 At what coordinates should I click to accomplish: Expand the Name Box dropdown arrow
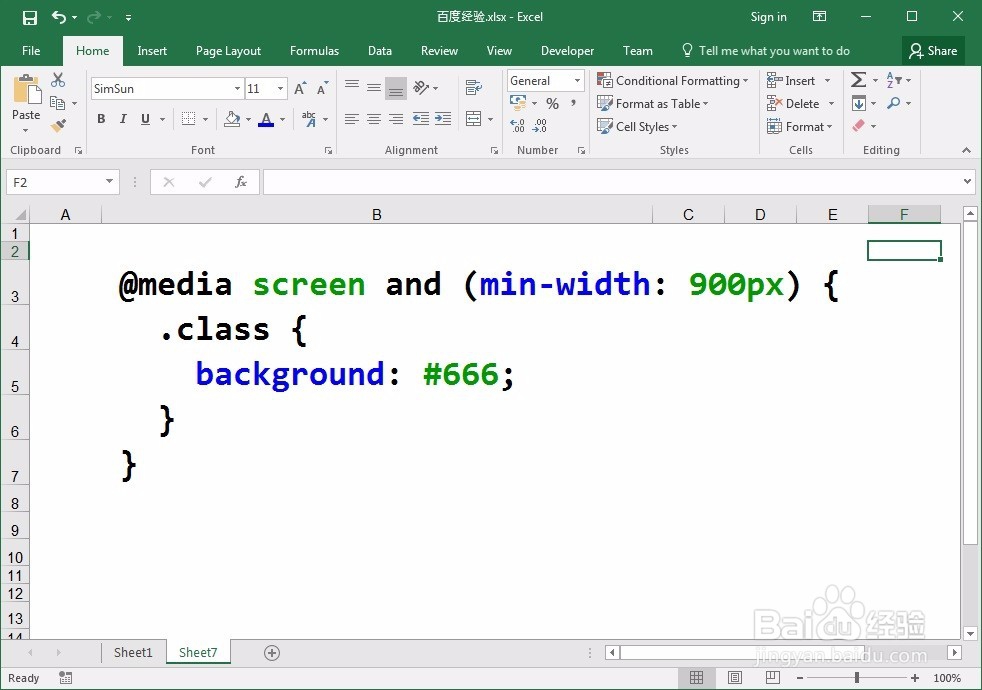point(109,182)
